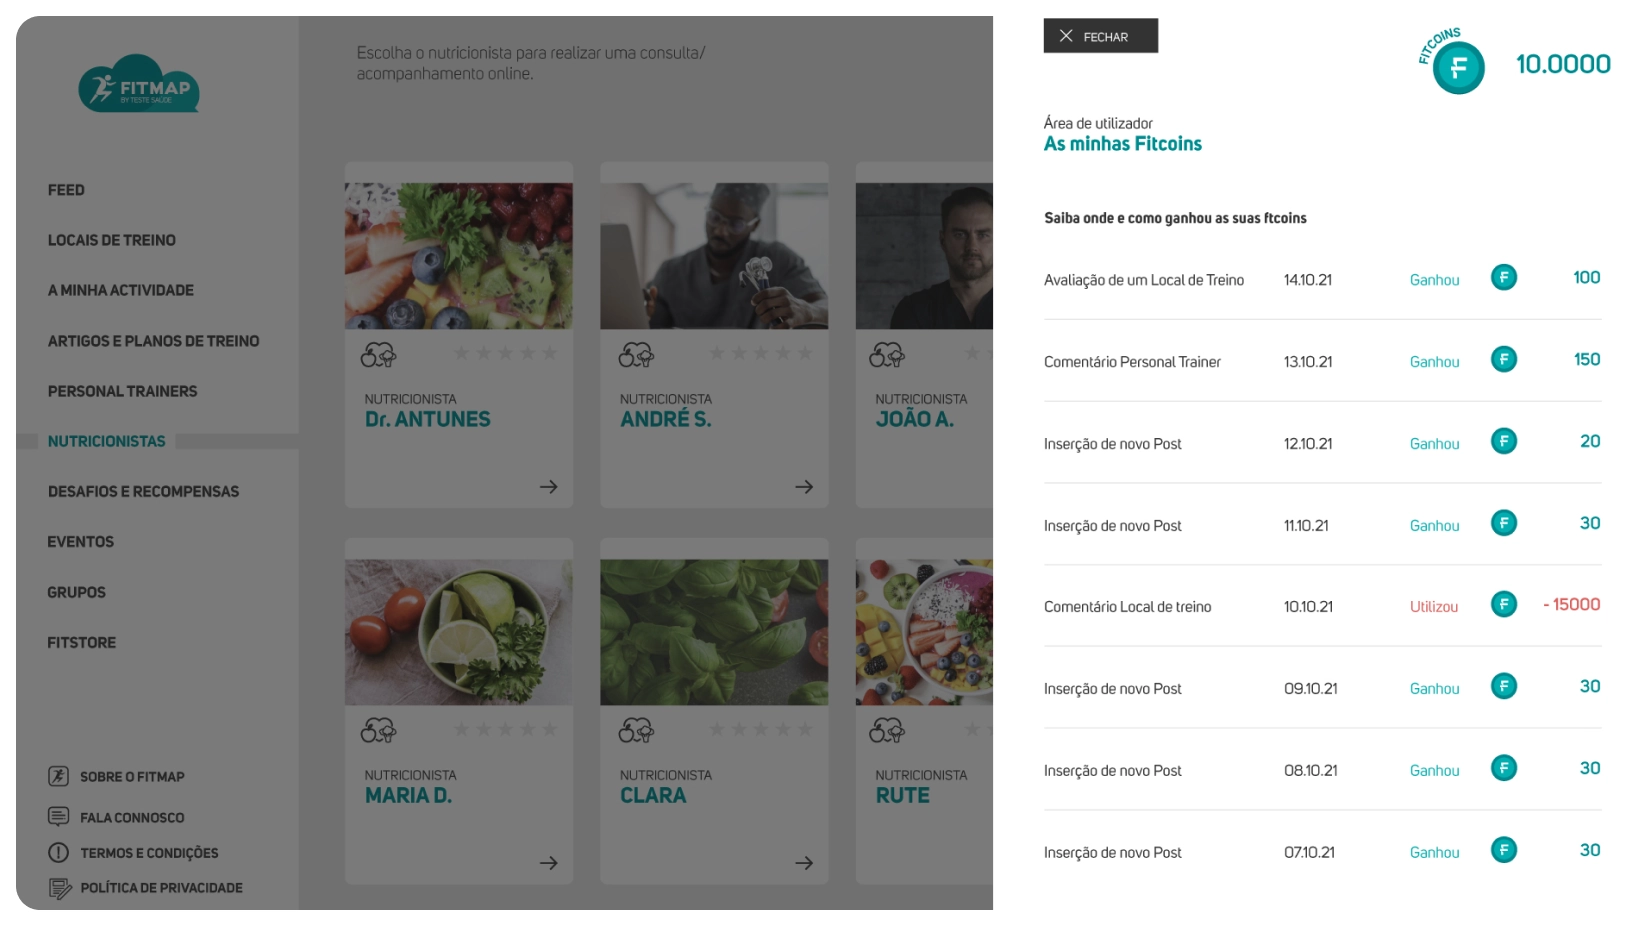This screenshot has width=1644, height=926.
Task: Open Dr. Antunes card arrow
Action: point(548,487)
